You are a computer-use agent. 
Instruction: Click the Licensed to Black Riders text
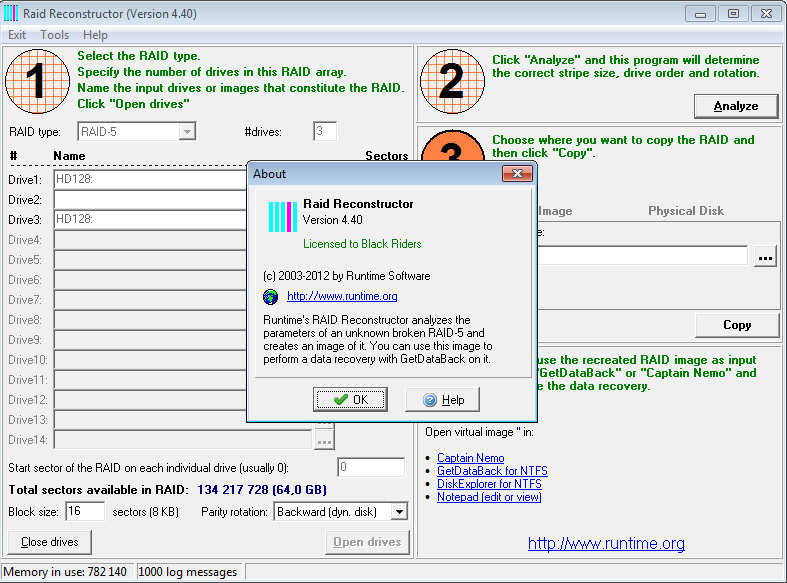(362, 244)
